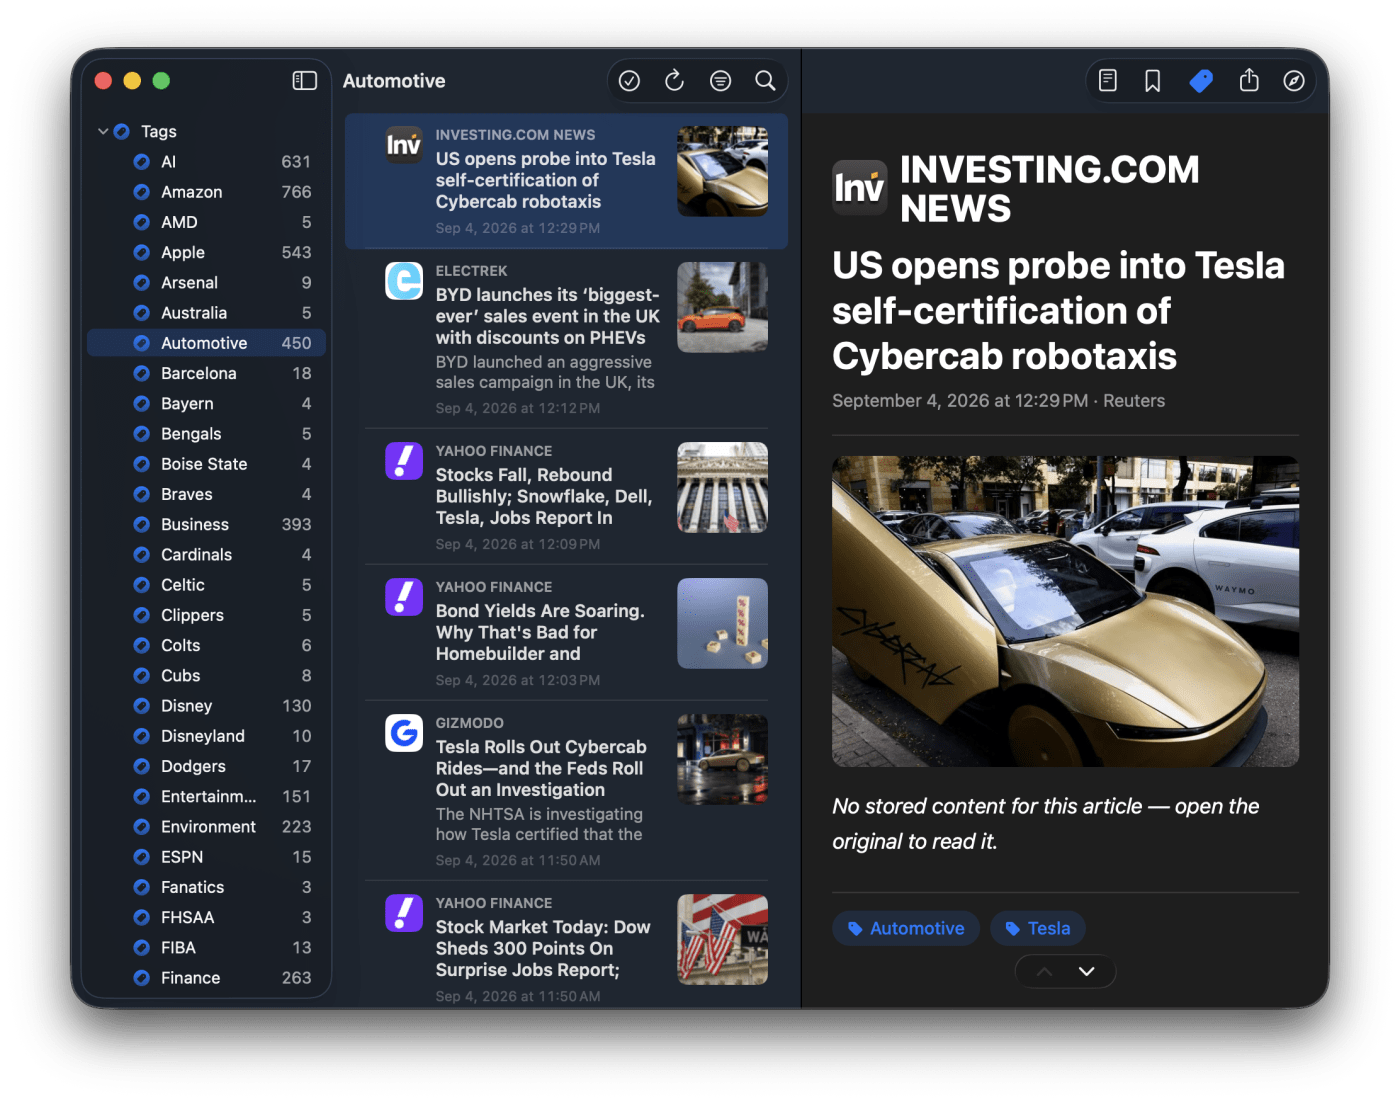The image size is (1400, 1102).
Task: Click the Finance tag icon
Action: [x=142, y=978]
